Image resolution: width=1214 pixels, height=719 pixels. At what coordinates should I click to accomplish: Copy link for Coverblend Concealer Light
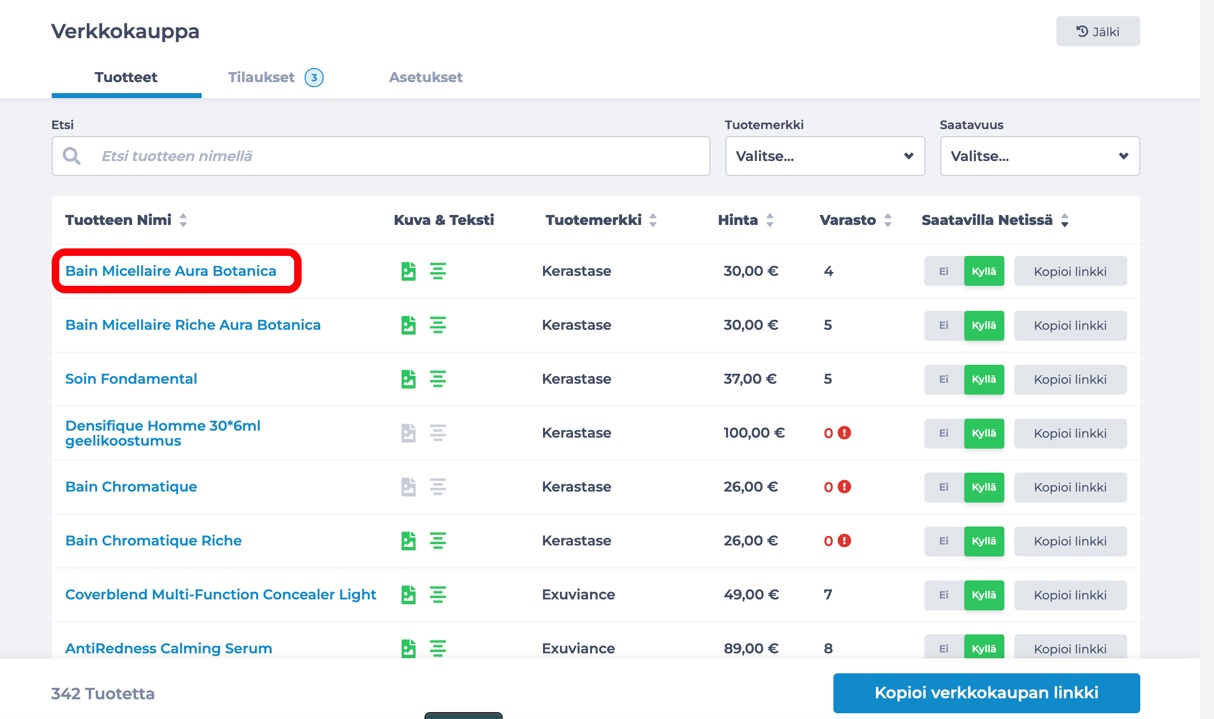(1070, 595)
